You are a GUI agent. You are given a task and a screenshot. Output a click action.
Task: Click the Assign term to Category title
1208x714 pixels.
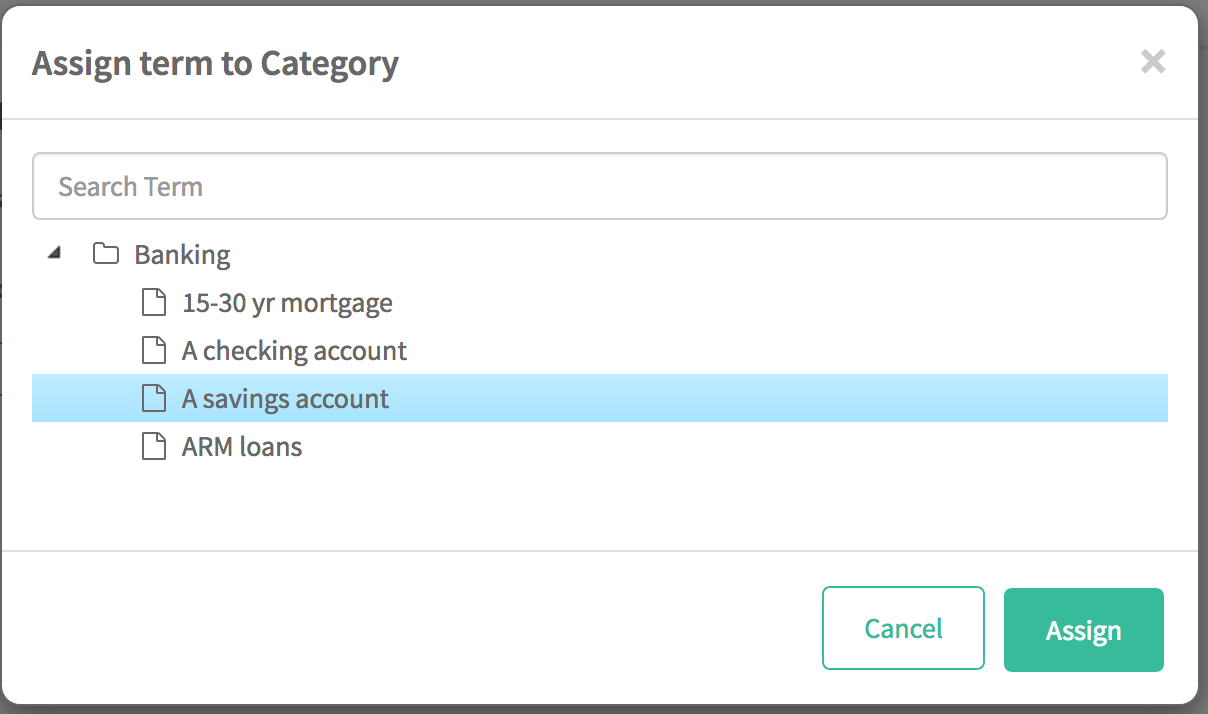[215, 64]
